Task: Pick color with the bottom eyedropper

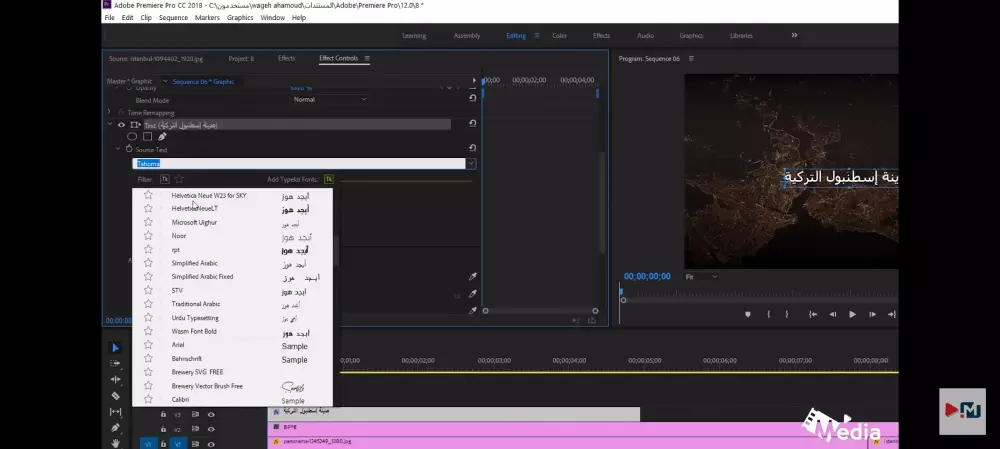Action: 473,311
